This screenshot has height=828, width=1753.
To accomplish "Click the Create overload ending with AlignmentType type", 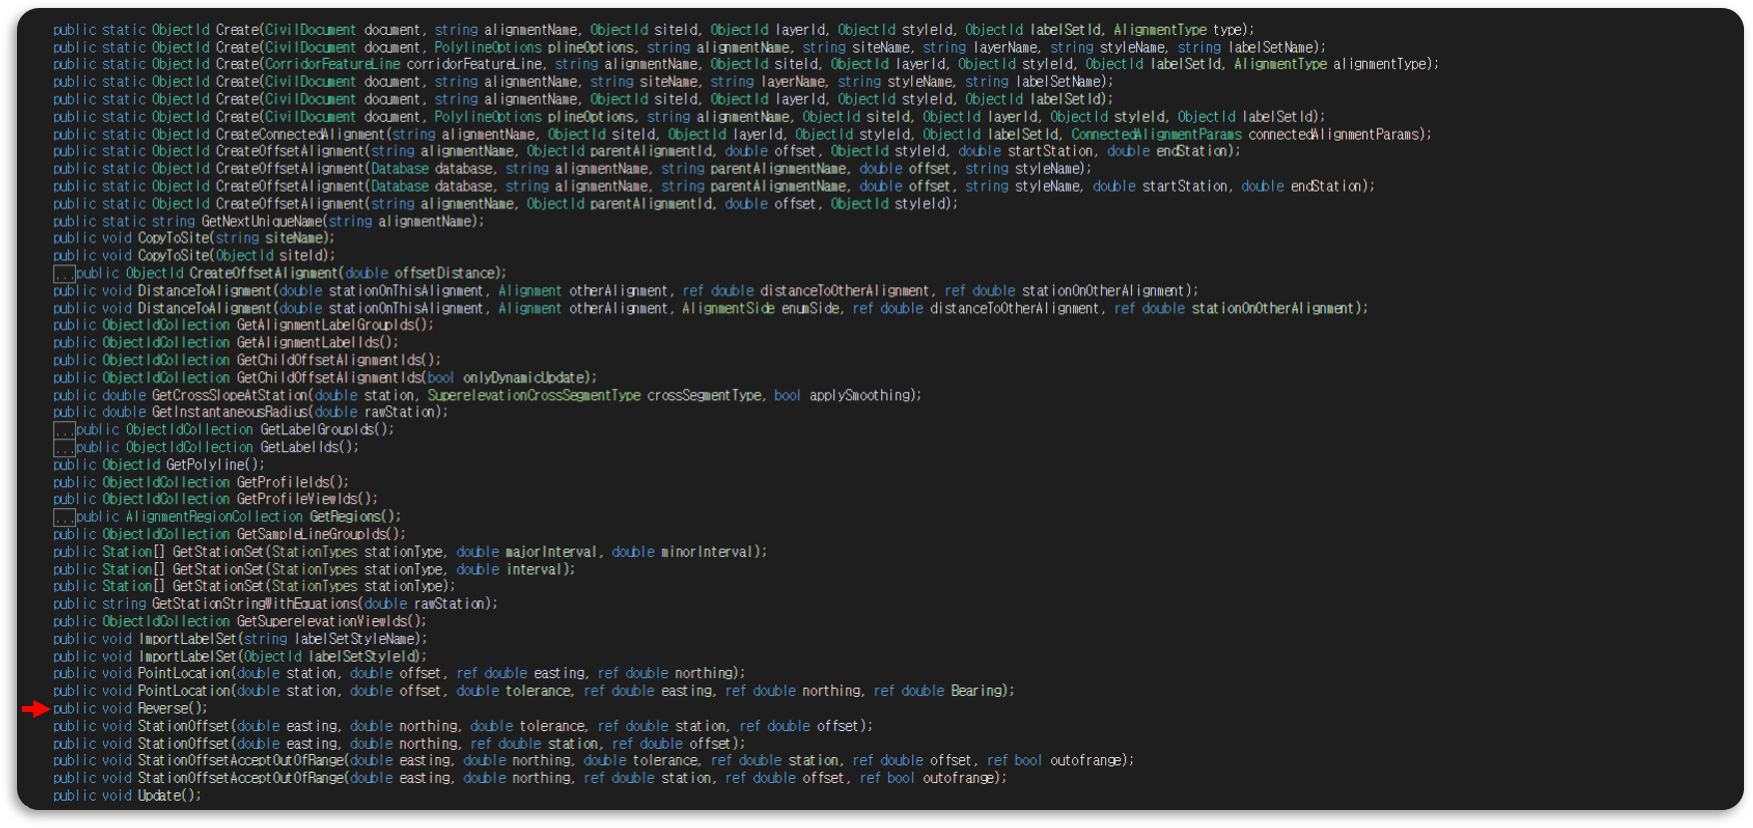I will [x=654, y=30].
